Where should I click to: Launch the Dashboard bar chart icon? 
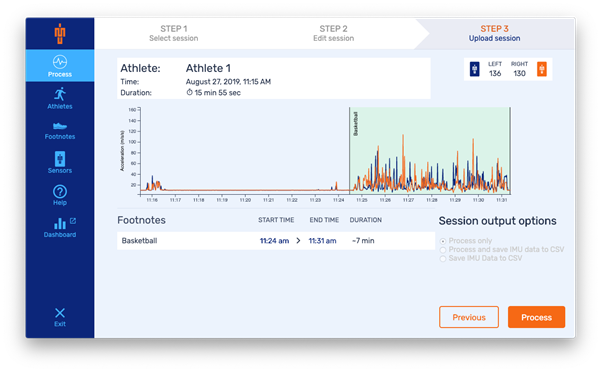coord(60,223)
